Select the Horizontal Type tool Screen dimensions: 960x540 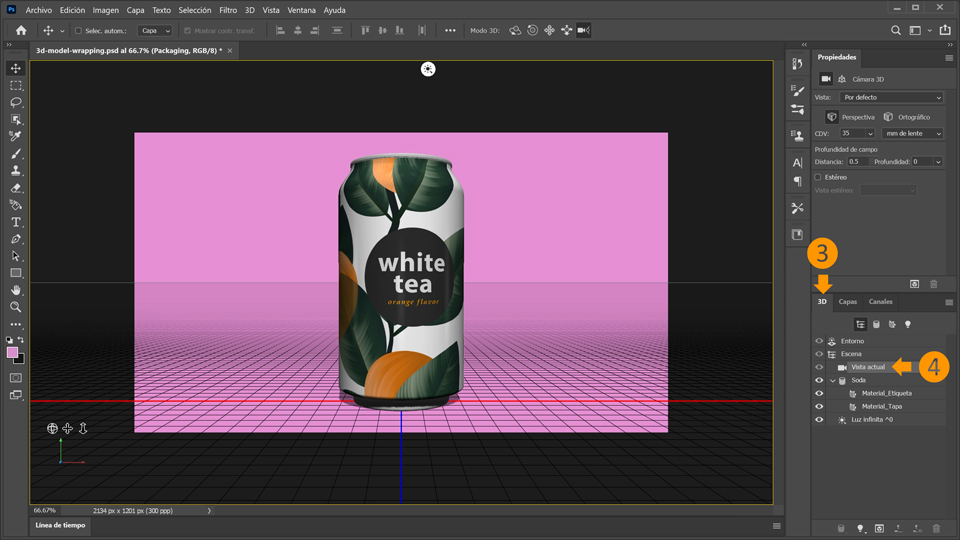pos(16,222)
